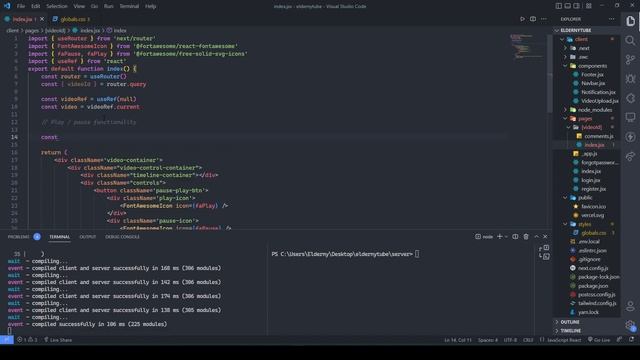Screen dimensions: 640x360
Task: Open the File menu
Action: click(21, 6)
